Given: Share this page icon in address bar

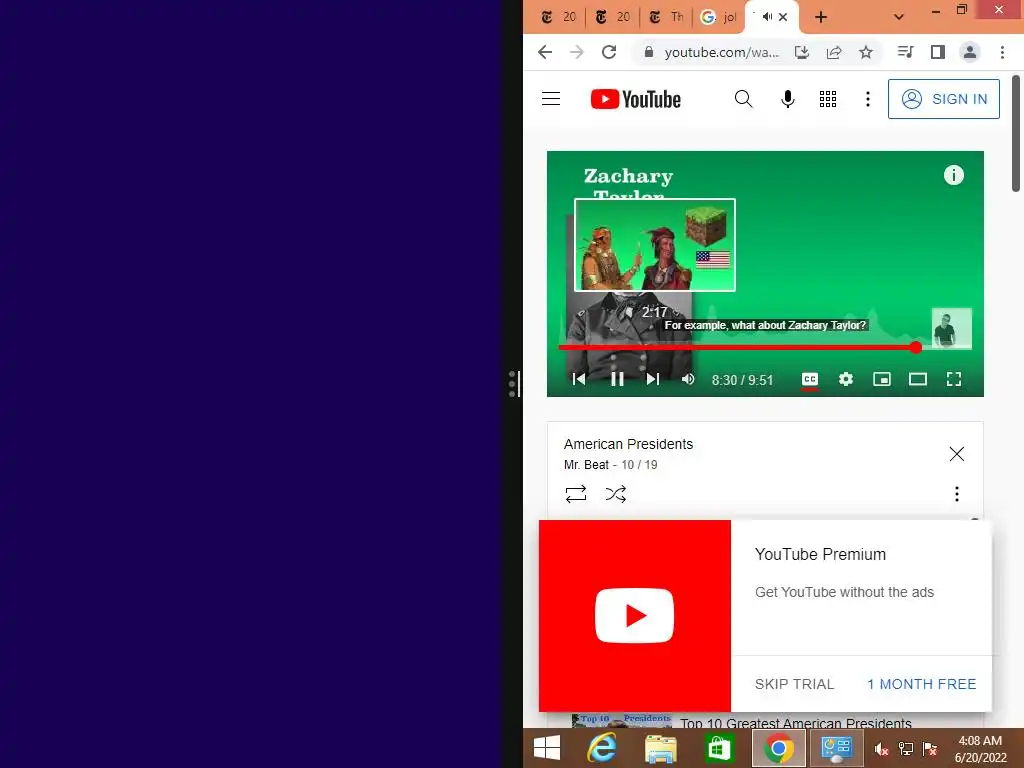Looking at the screenshot, I should click(834, 52).
